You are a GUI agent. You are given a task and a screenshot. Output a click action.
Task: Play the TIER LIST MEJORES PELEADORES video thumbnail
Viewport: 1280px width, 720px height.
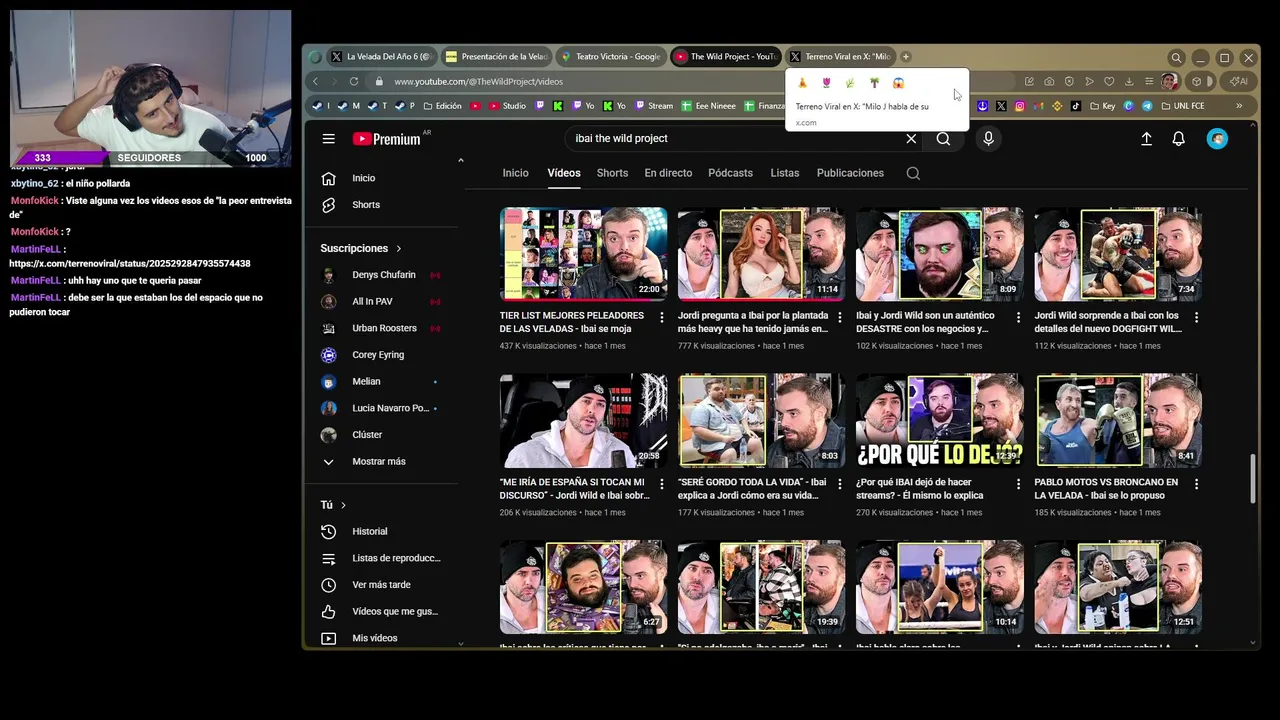pos(583,254)
